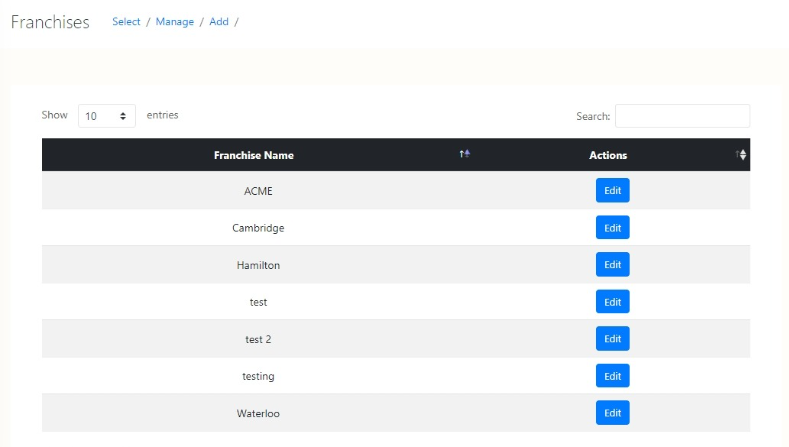Click the Franchises page heading
This screenshot has width=789, height=447.
pyautogui.click(x=50, y=22)
